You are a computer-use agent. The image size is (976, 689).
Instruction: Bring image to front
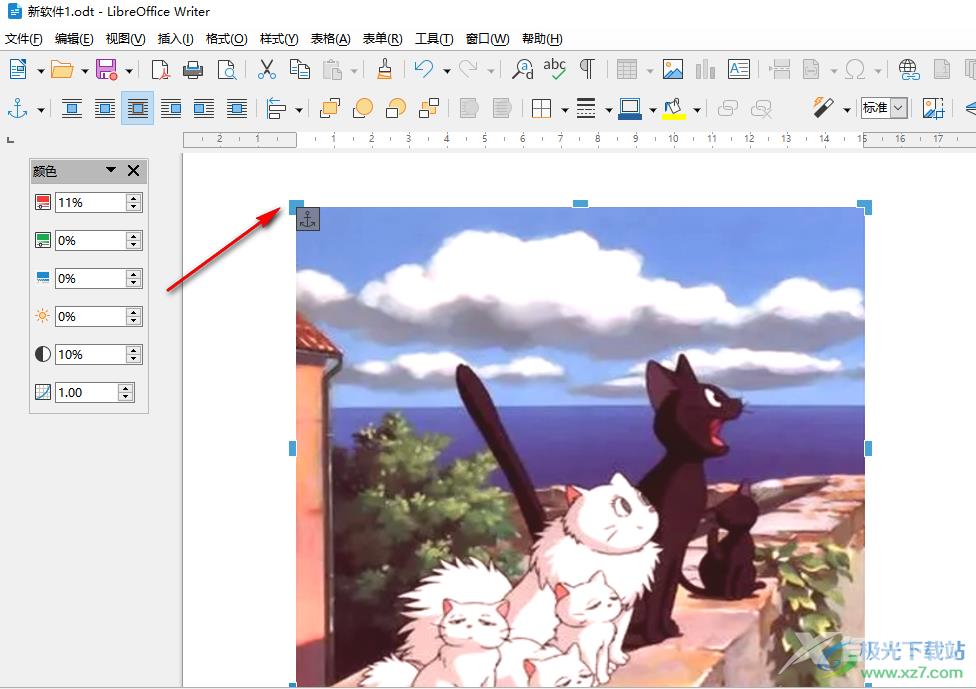330,109
